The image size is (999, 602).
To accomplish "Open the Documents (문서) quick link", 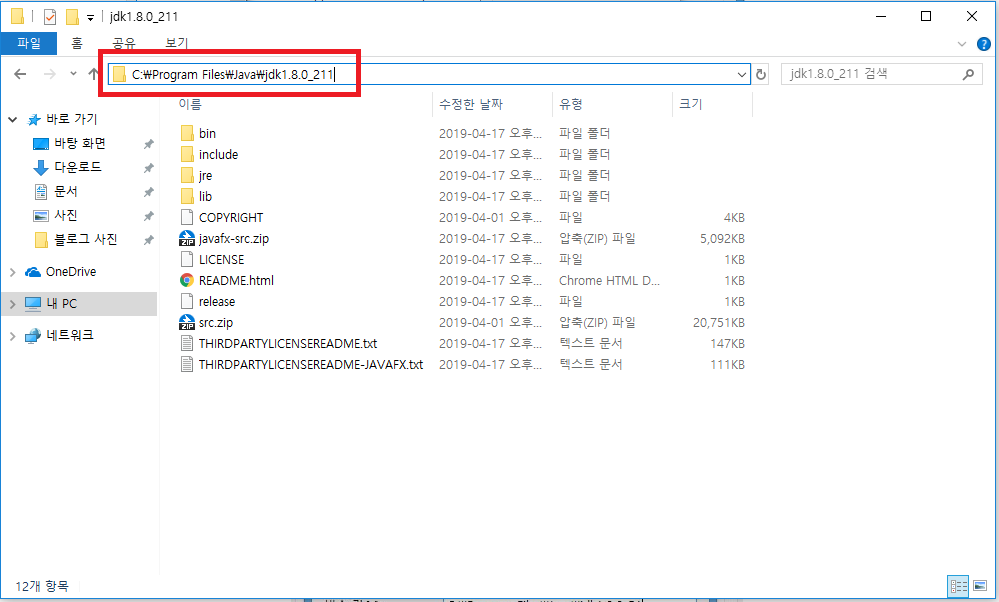I will pos(66,191).
